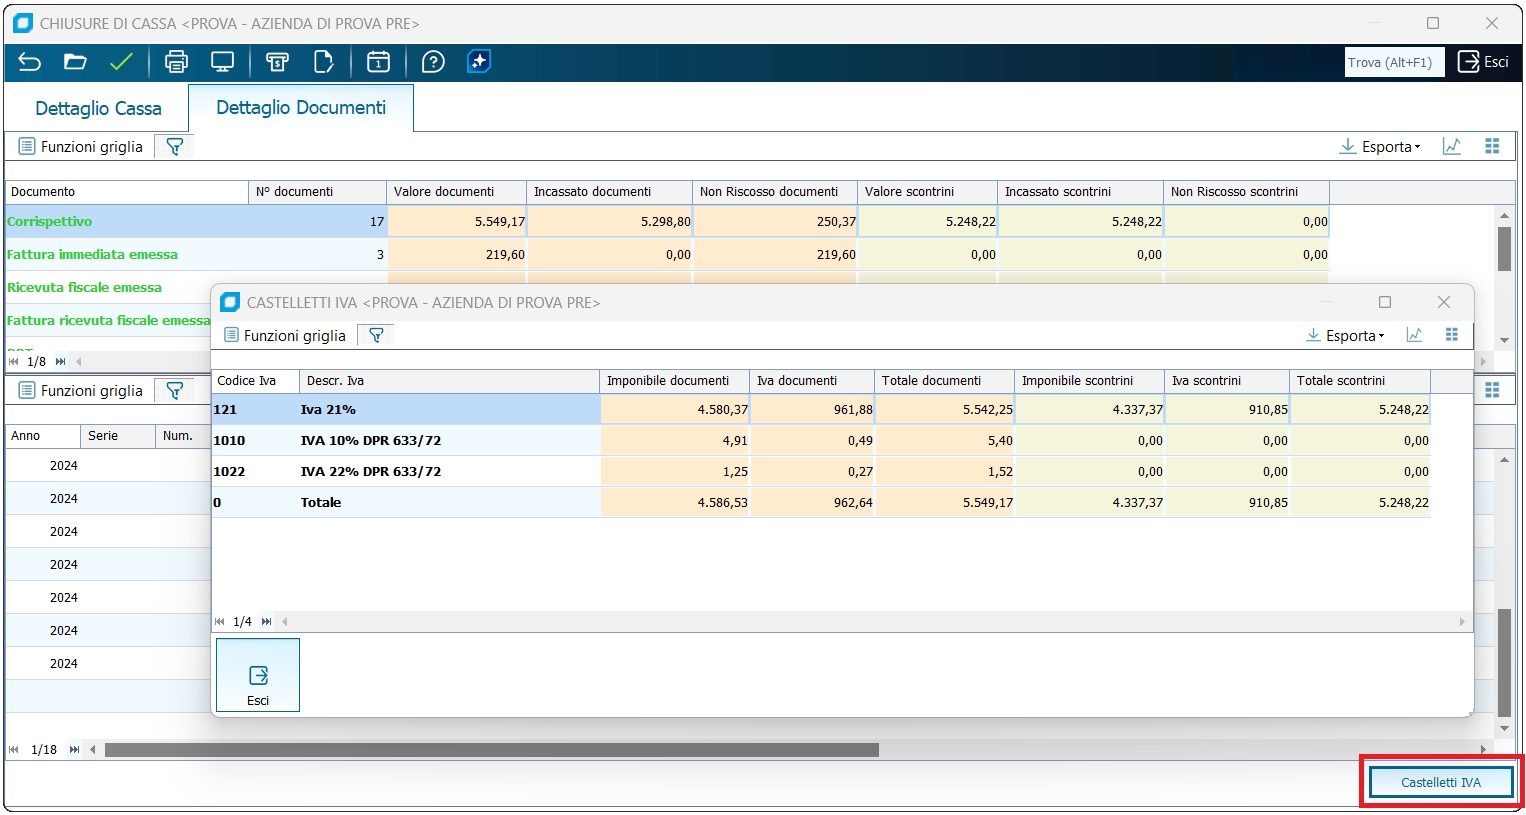Expand Esporta dropdown in Castelletti IVA window
Viewport: 1526px width, 815px height.
coord(1346,335)
